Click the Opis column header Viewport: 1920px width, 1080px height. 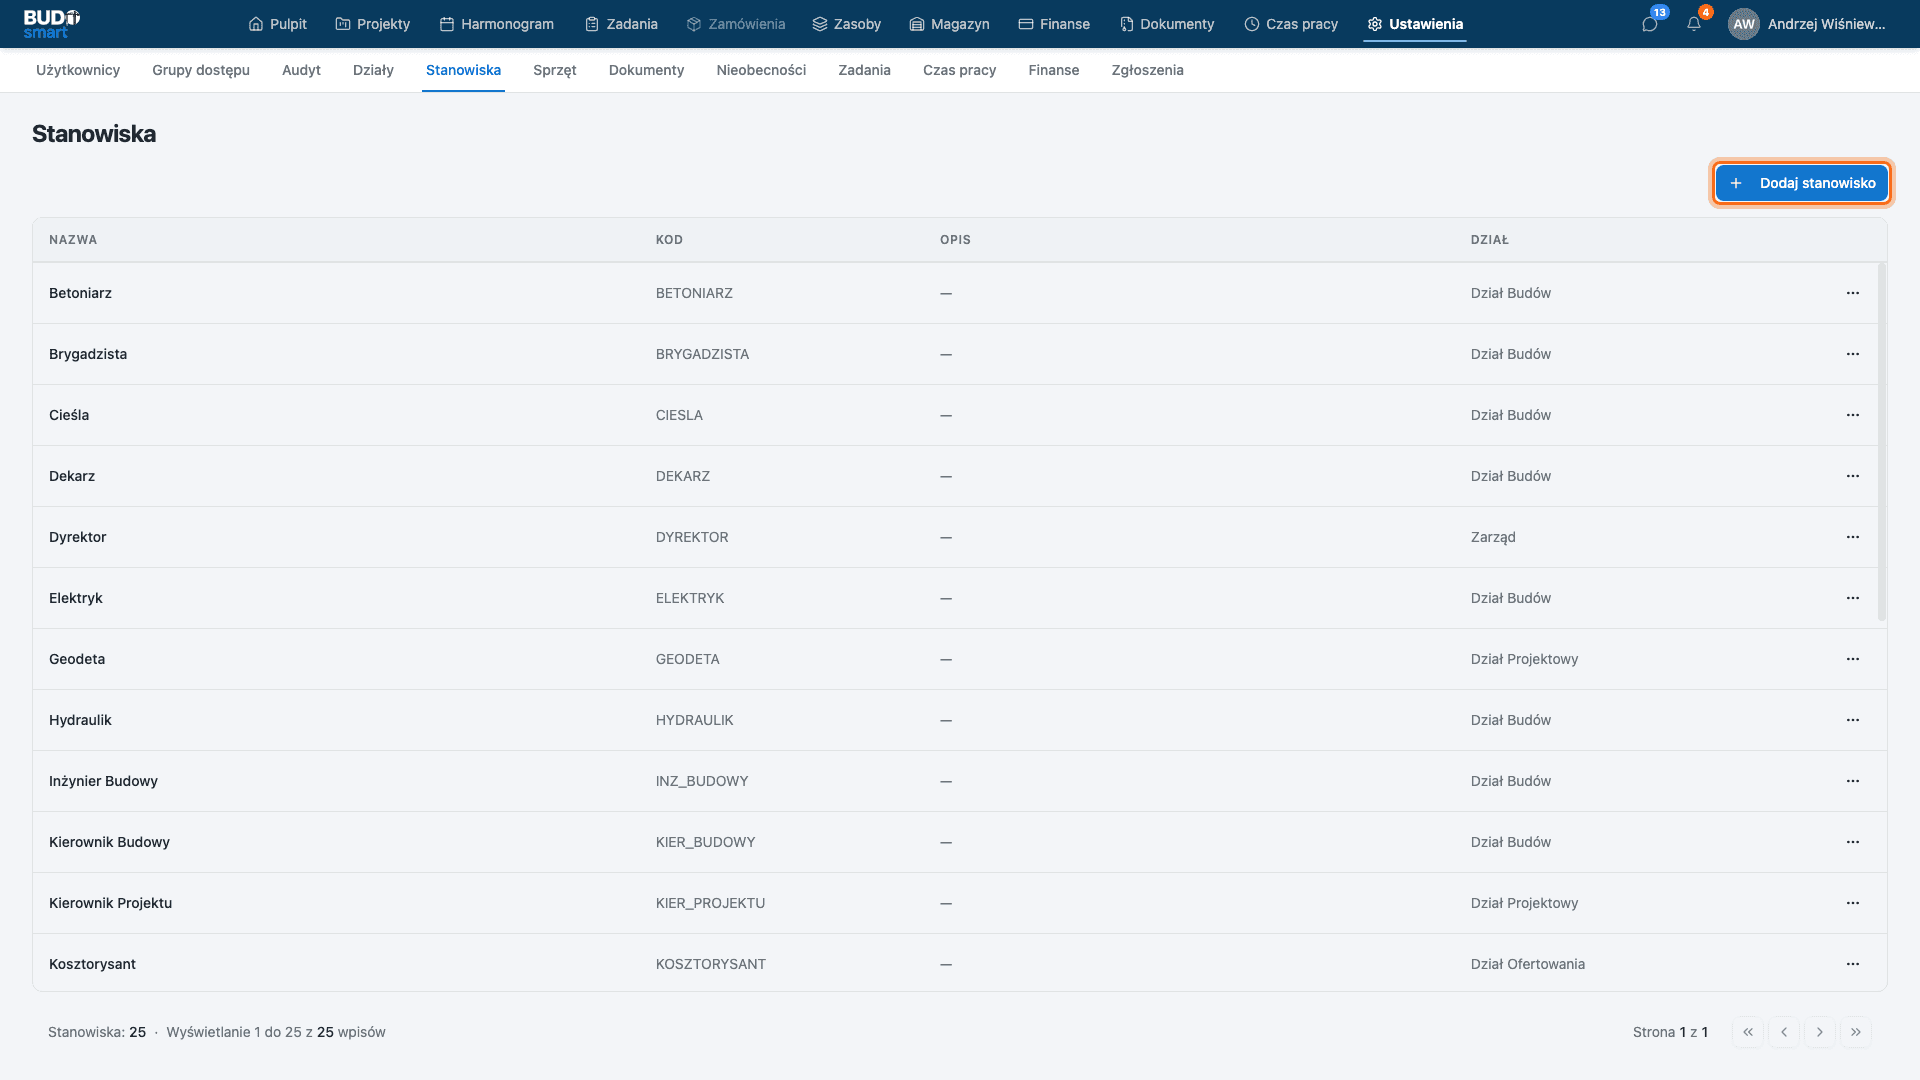(x=955, y=240)
